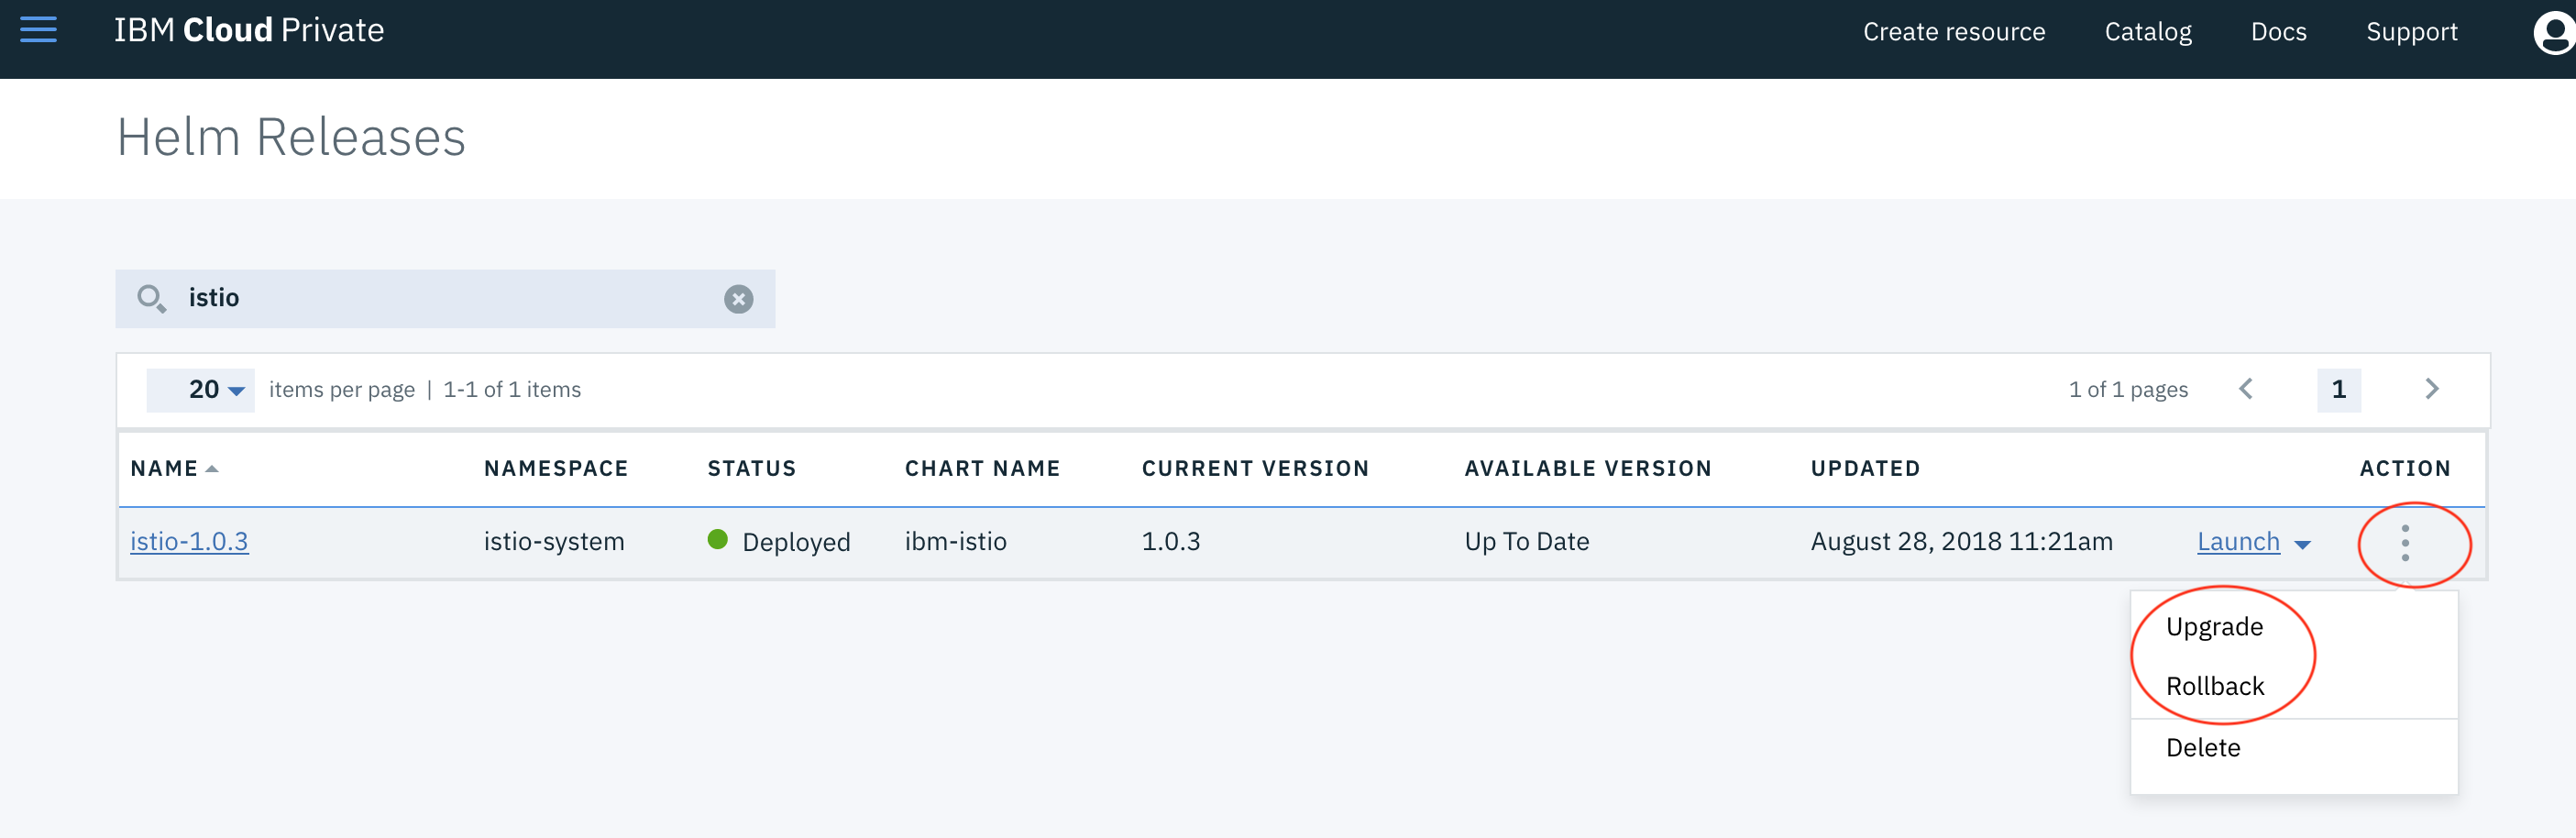This screenshot has width=2576, height=838.
Task: Go to previous page arrow
Action: pos(2246,389)
